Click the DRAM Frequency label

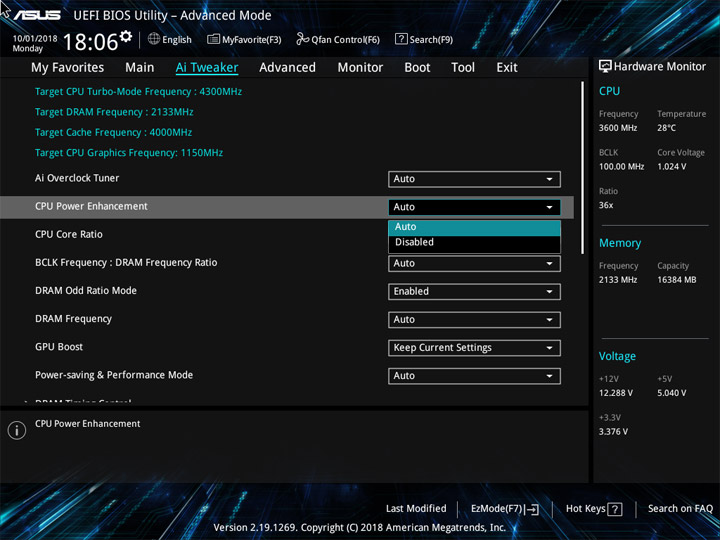[x=73, y=319]
